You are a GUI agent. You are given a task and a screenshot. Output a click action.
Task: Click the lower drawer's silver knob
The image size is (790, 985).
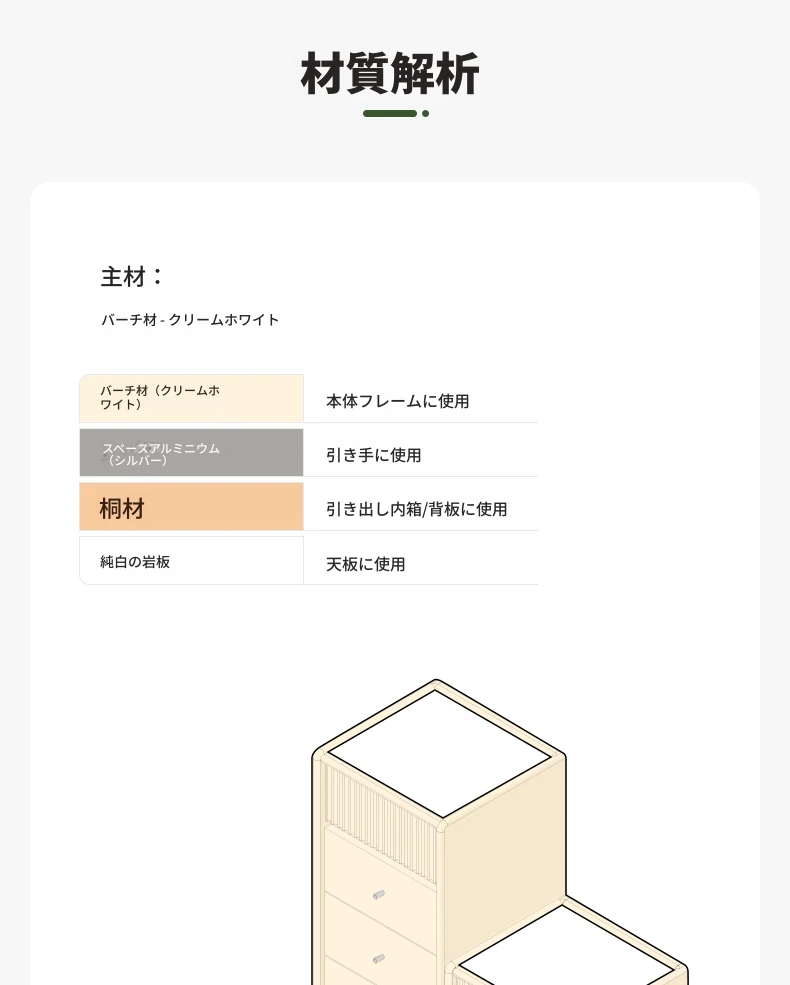[378, 959]
